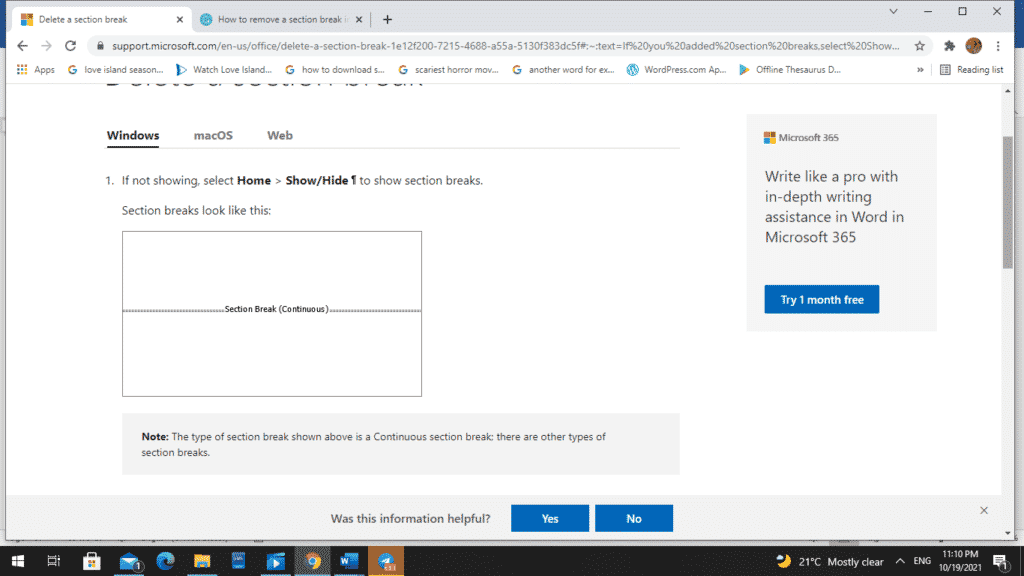1024x576 pixels.
Task: Switch to the macOS tab
Action: (x=213, y=135)
